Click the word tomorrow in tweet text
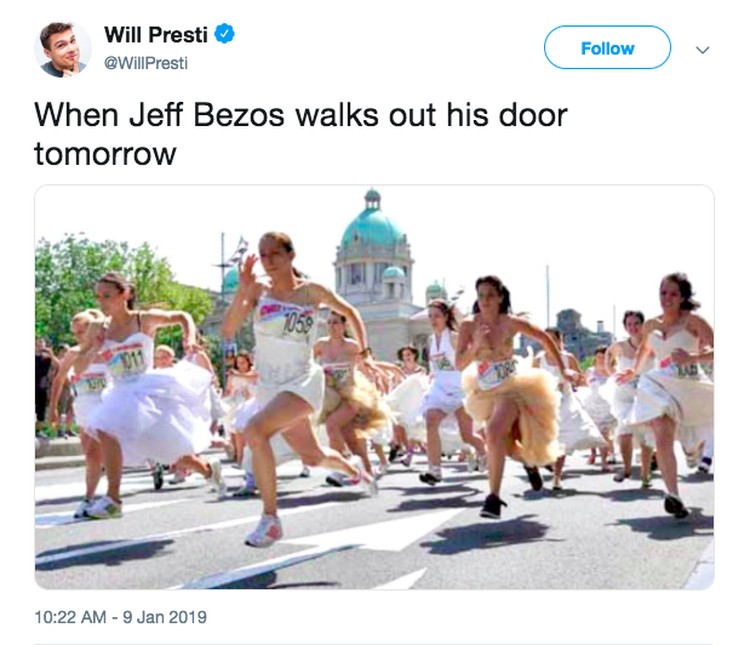 105,155
